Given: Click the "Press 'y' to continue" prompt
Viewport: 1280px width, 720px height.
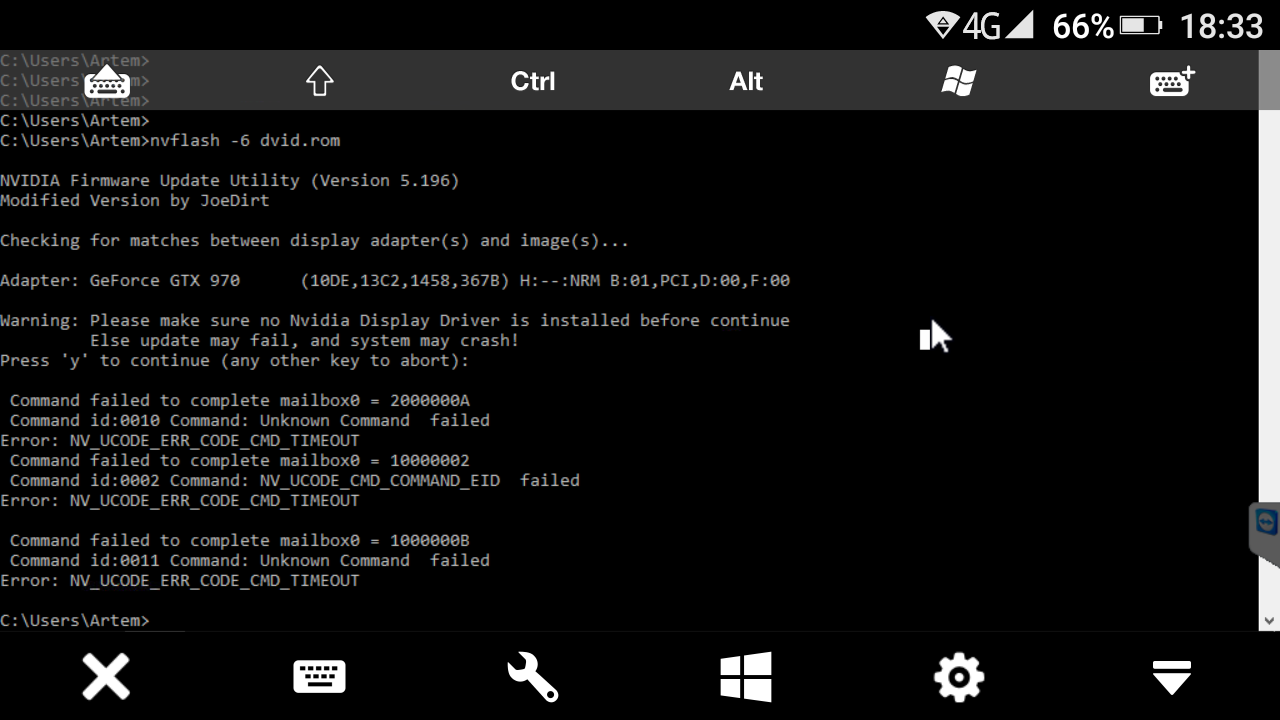Looking at the screenshot, I should [x=235, y=361].
